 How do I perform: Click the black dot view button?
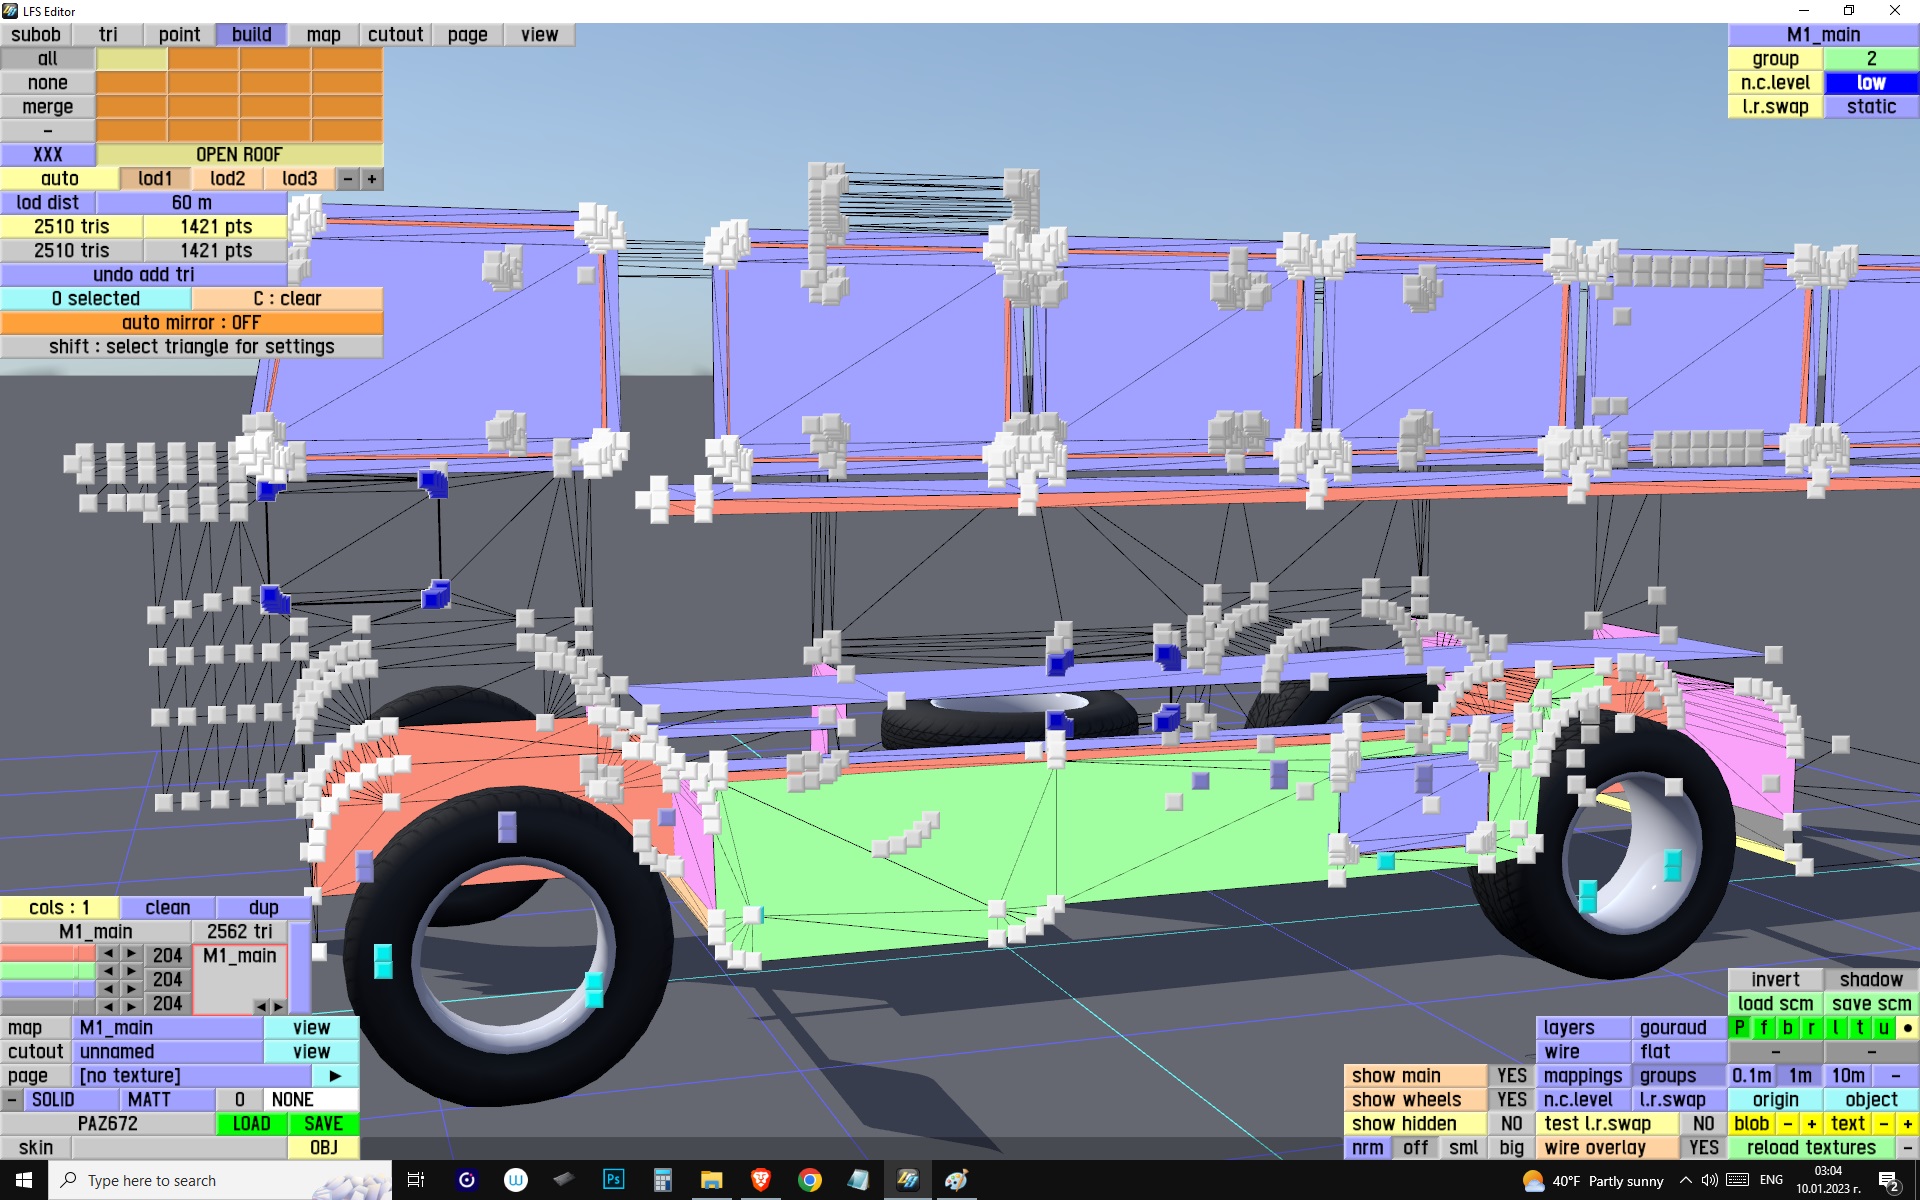[1907, 1028]
